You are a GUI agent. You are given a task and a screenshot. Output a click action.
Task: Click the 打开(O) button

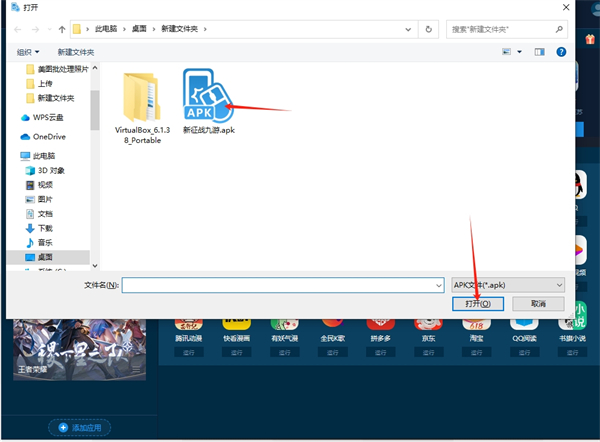point(478,304)
